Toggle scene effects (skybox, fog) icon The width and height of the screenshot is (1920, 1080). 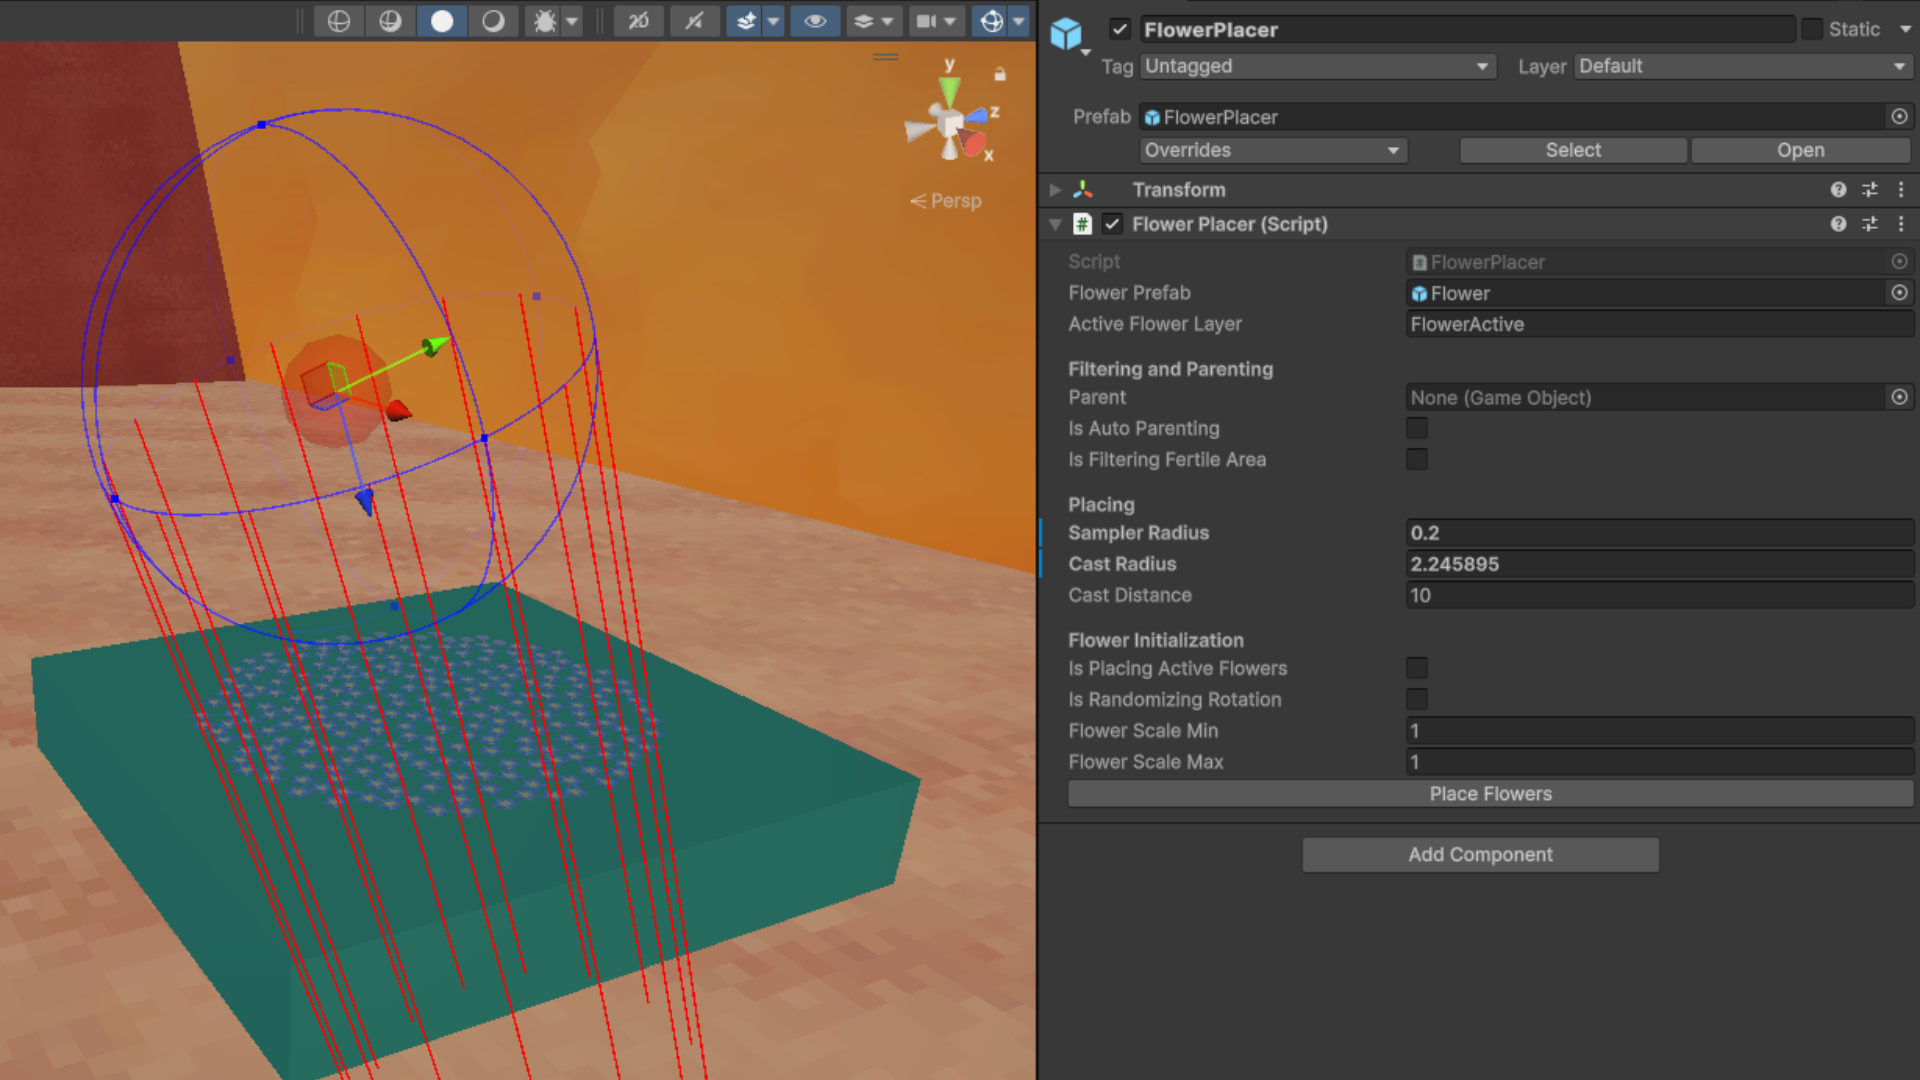tap(746, 21)
